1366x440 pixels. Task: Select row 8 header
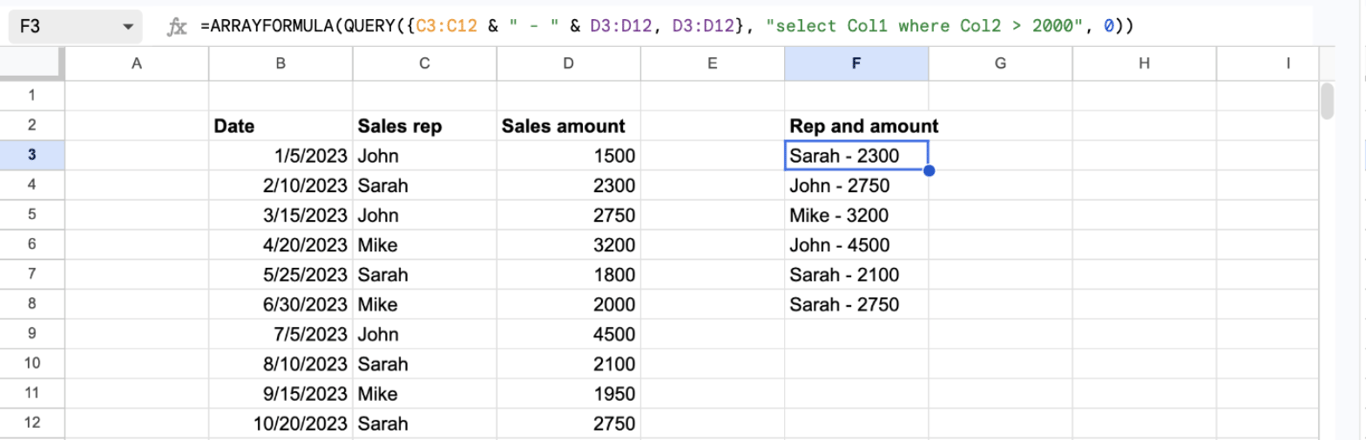tap(32, 304)
